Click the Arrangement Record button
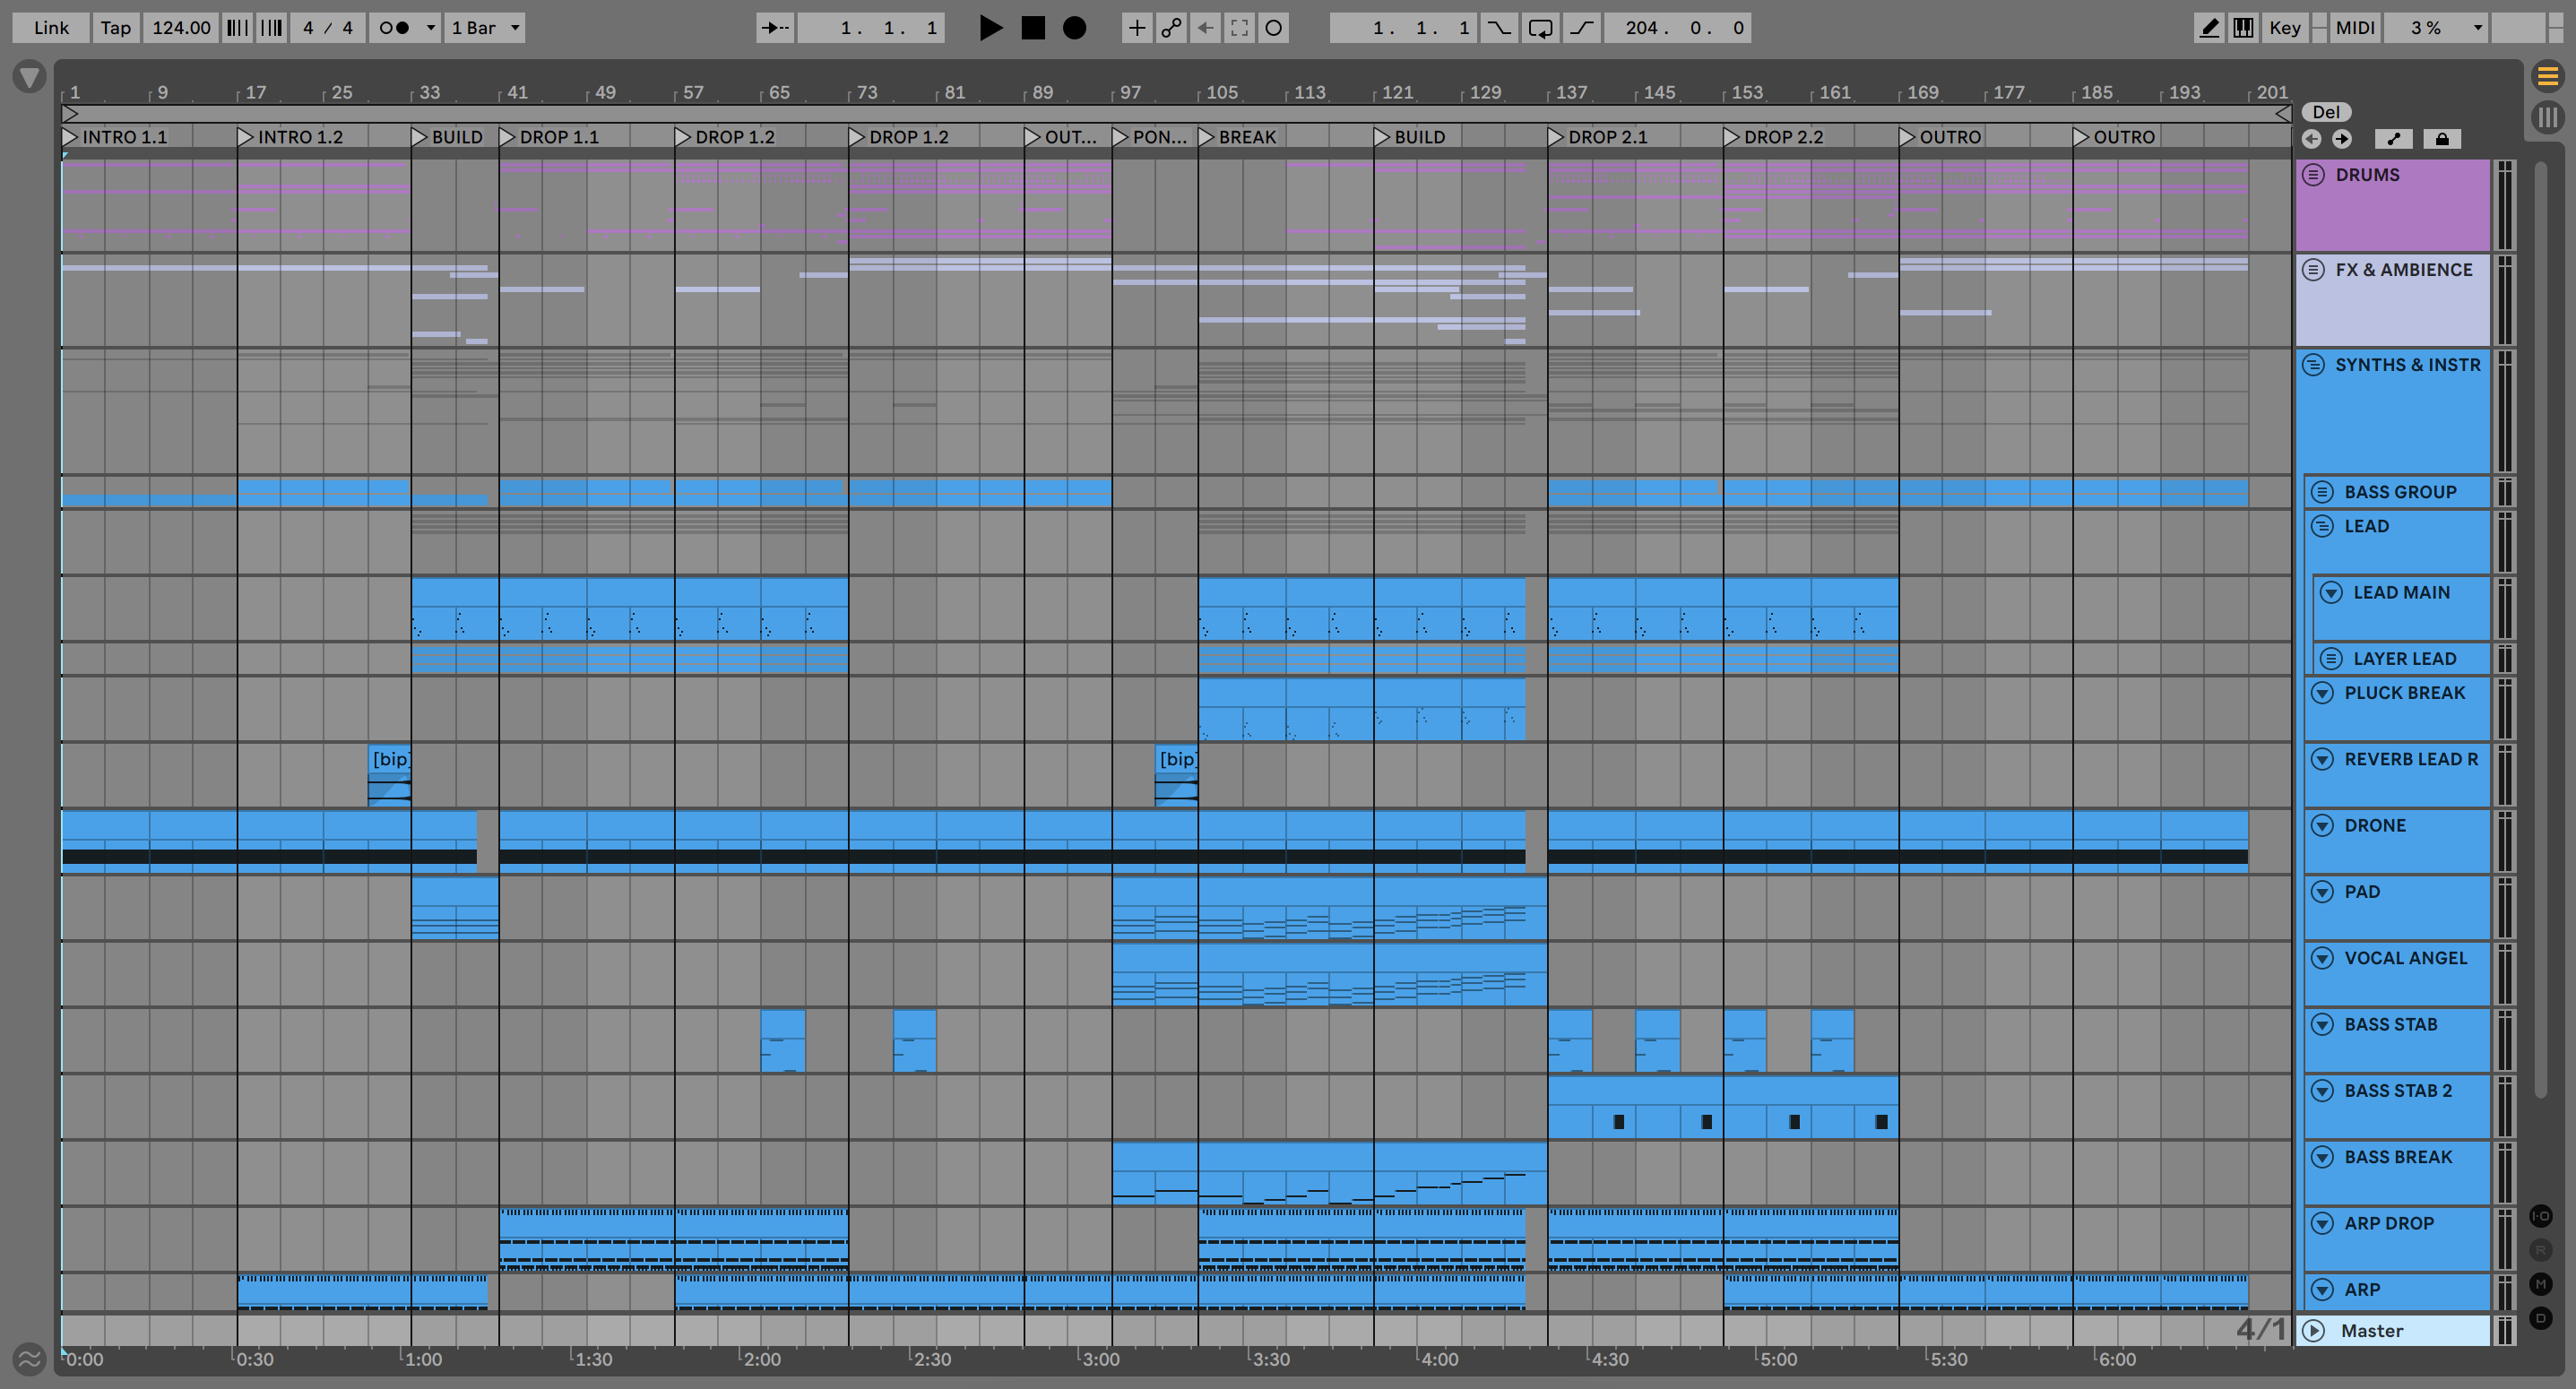The width and height of the screenshot is (2576, 1389). 1074,28
